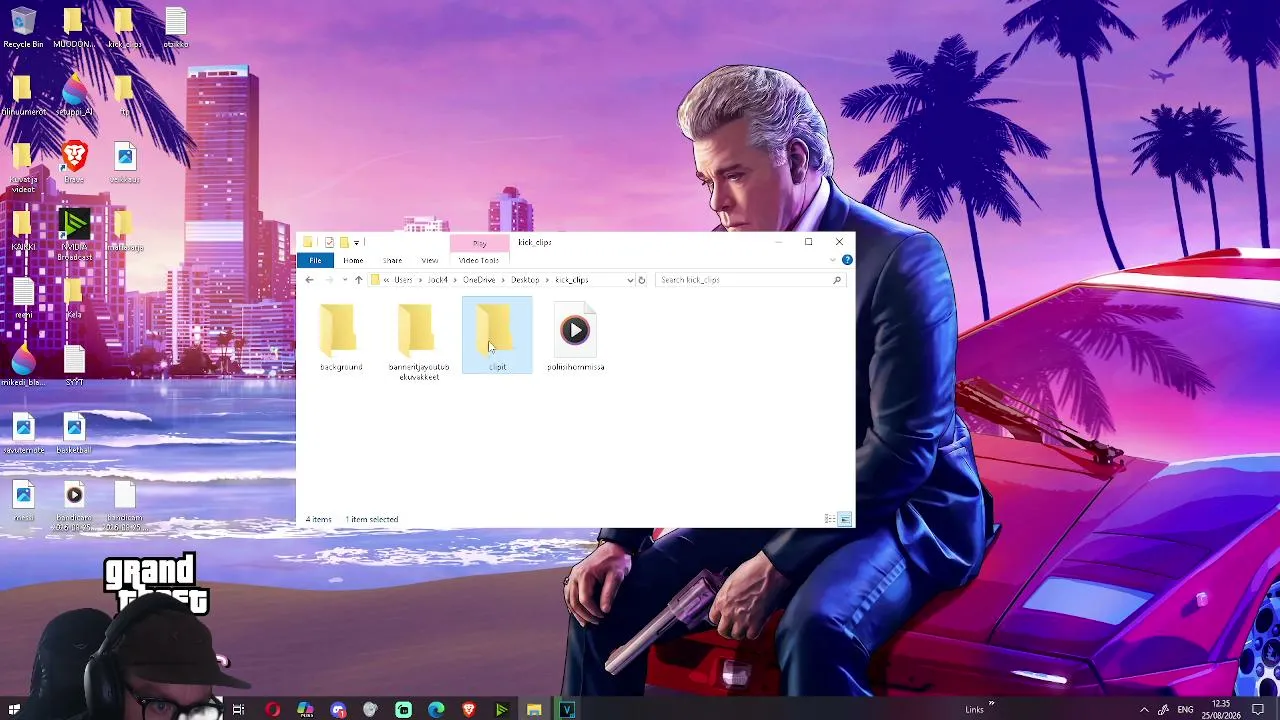1280x720 pixels.
Task: Open the taskbar clock and calendar
Action: [x=1221, y=710]
